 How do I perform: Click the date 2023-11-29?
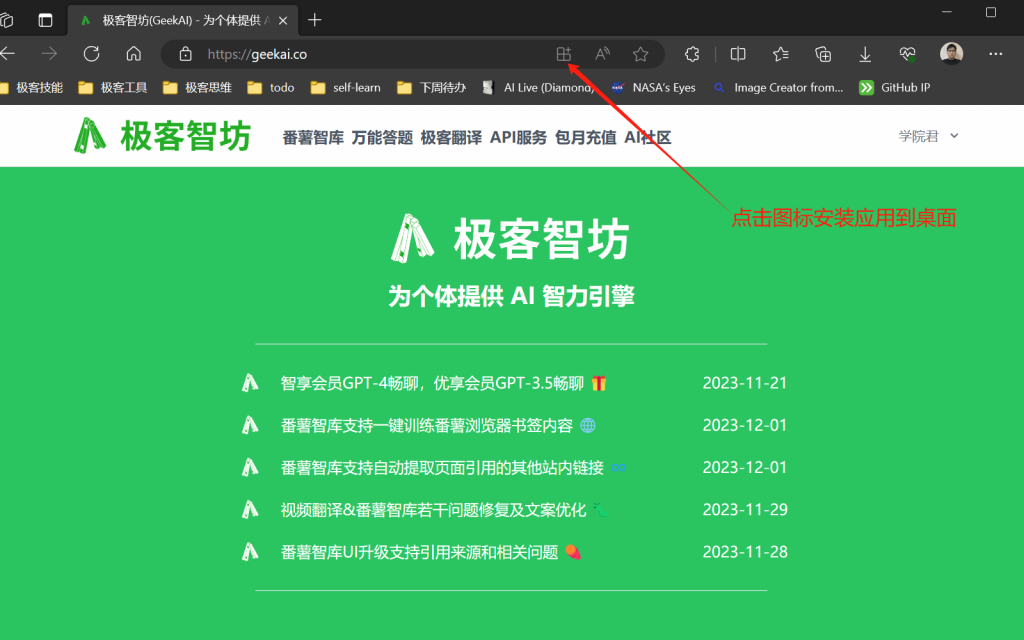click(745, 509)
